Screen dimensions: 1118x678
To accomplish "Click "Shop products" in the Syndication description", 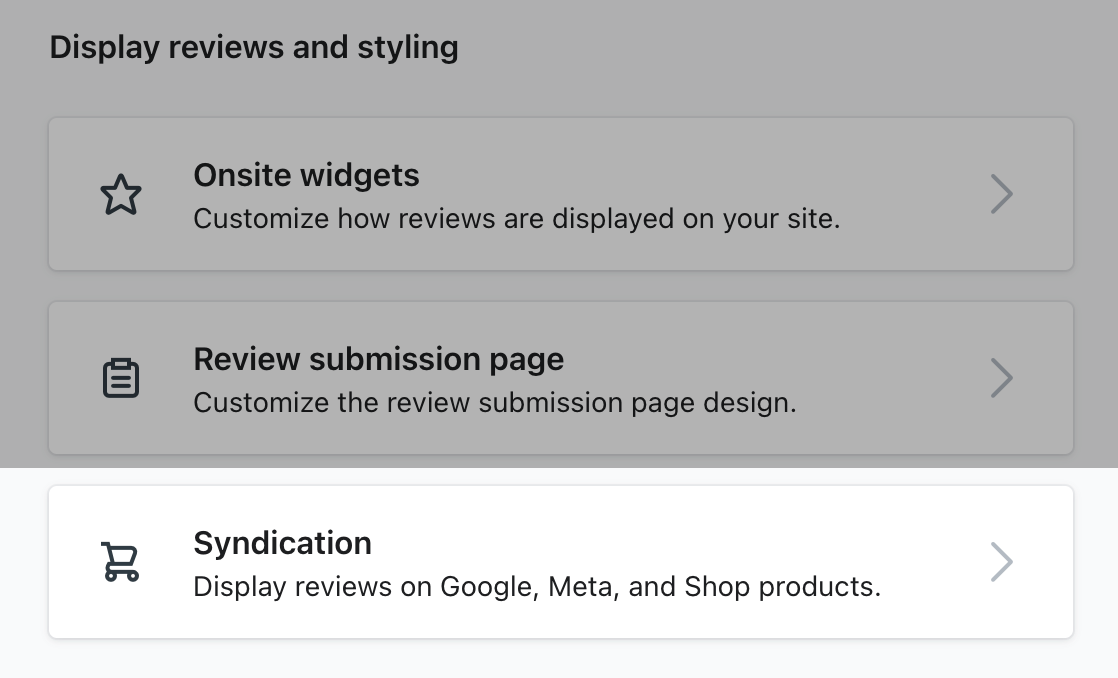I will [x=780, y=587].
